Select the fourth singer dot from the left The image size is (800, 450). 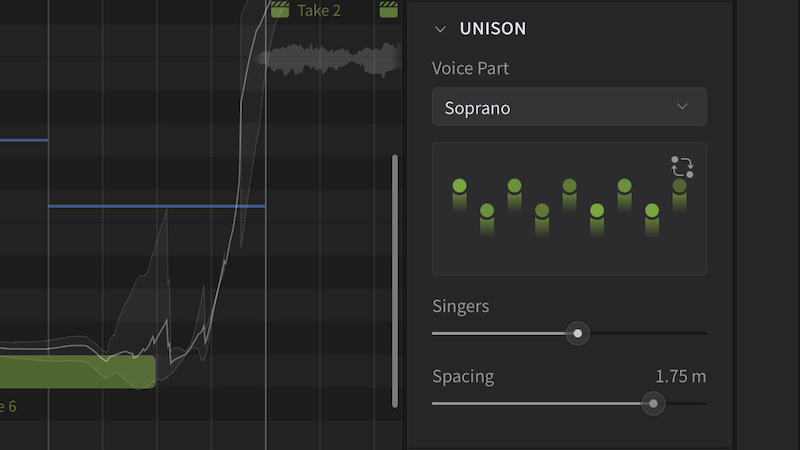click(542, 211)
